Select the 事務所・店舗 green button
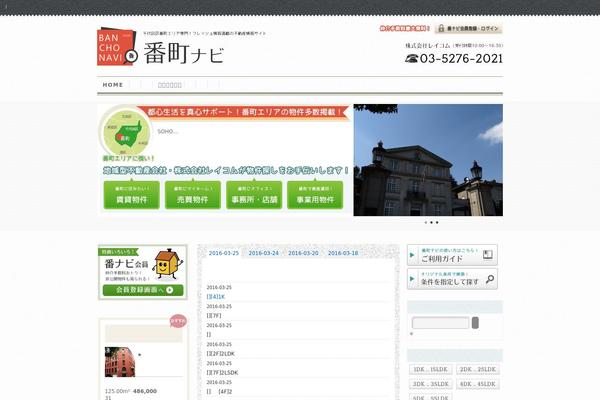The height and width of the screenshot is (400, 600). [x=254, y=195]
